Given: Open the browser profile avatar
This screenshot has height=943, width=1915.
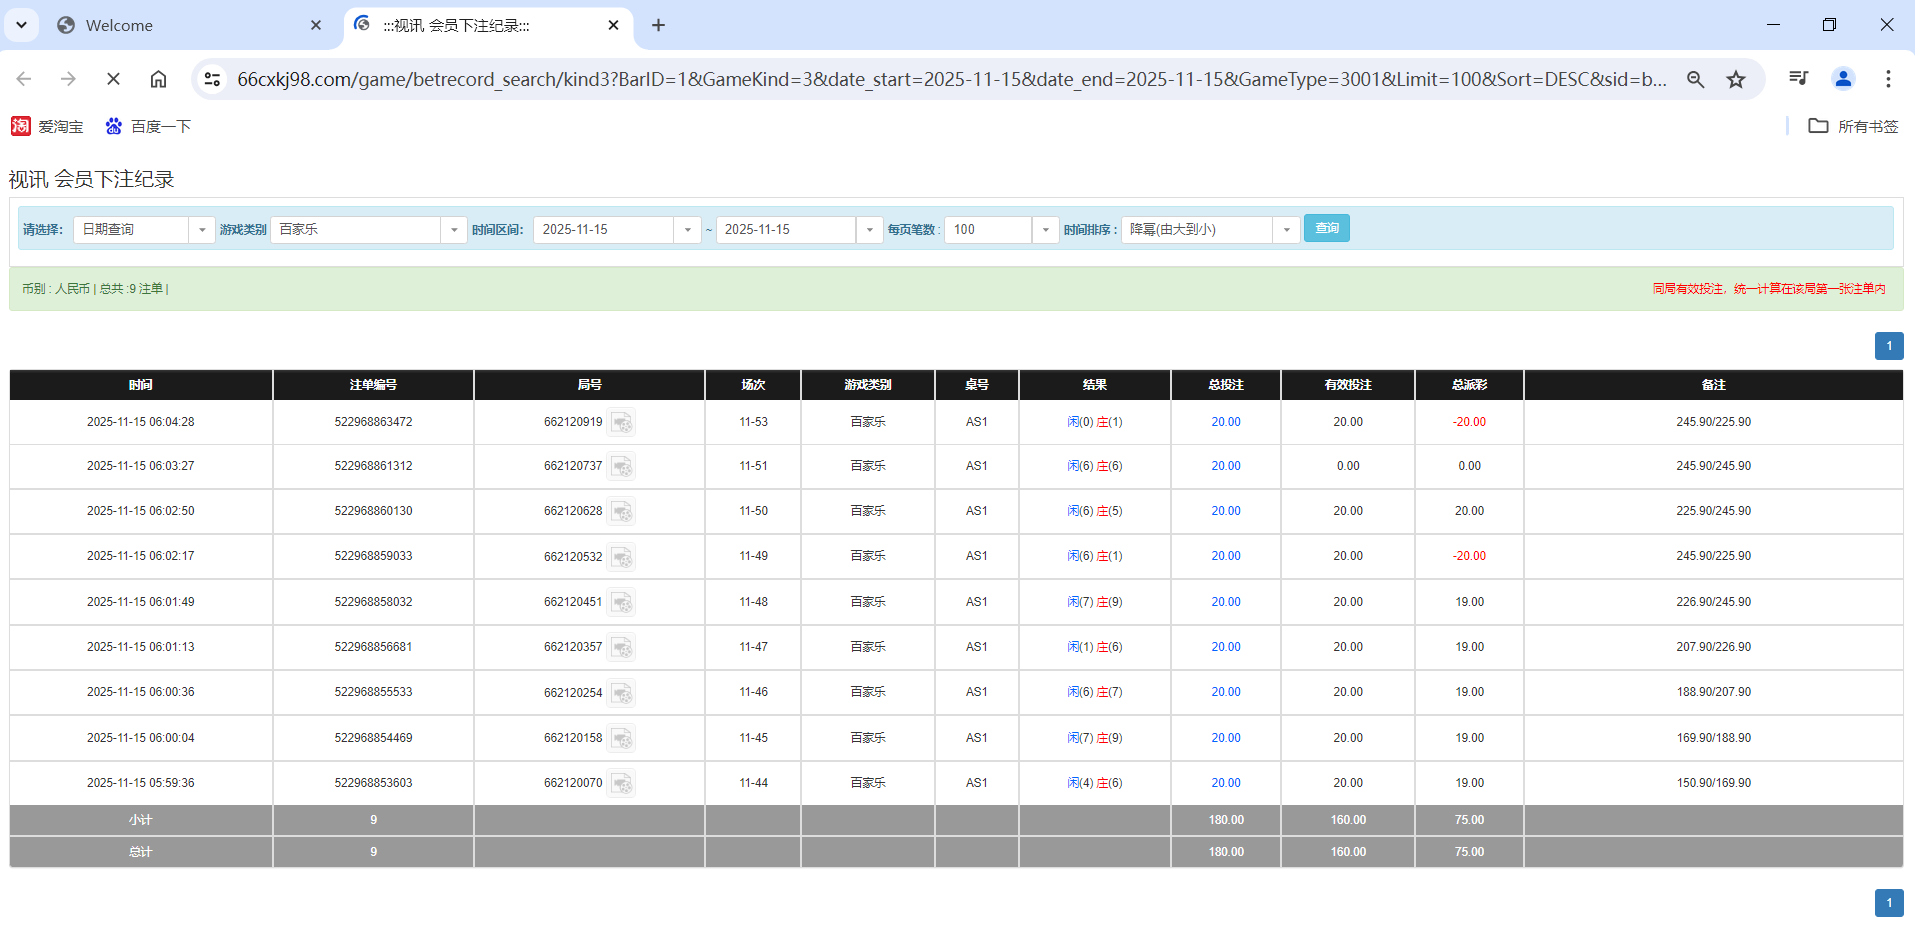Looking at the screenshot, I should pyautogui.click(x=1843, y=79).
